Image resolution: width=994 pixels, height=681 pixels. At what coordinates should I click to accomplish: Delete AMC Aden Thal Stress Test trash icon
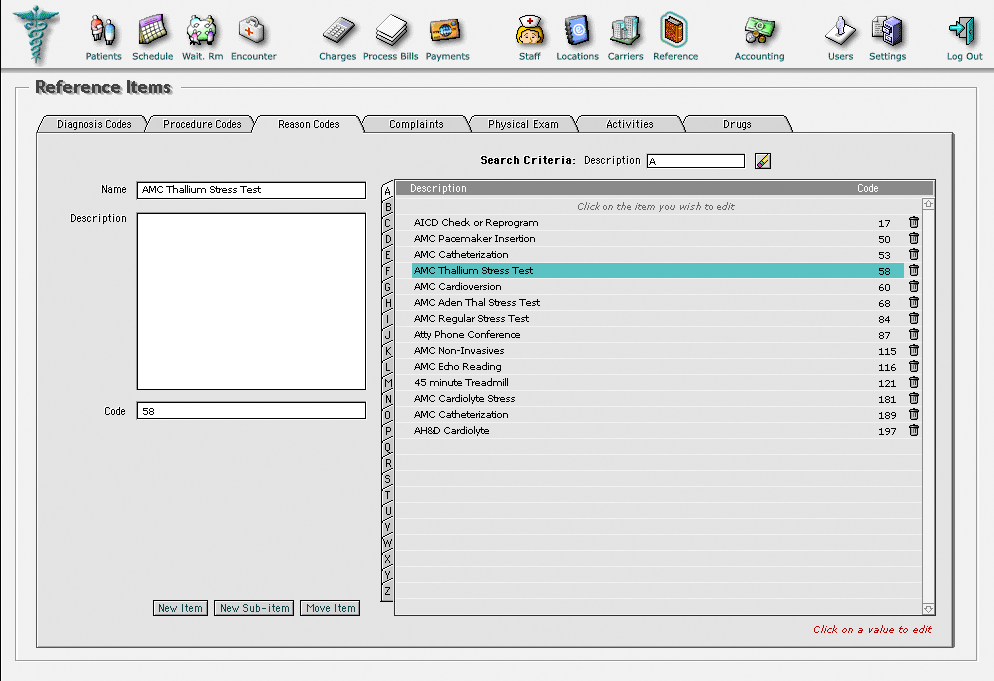913,302
